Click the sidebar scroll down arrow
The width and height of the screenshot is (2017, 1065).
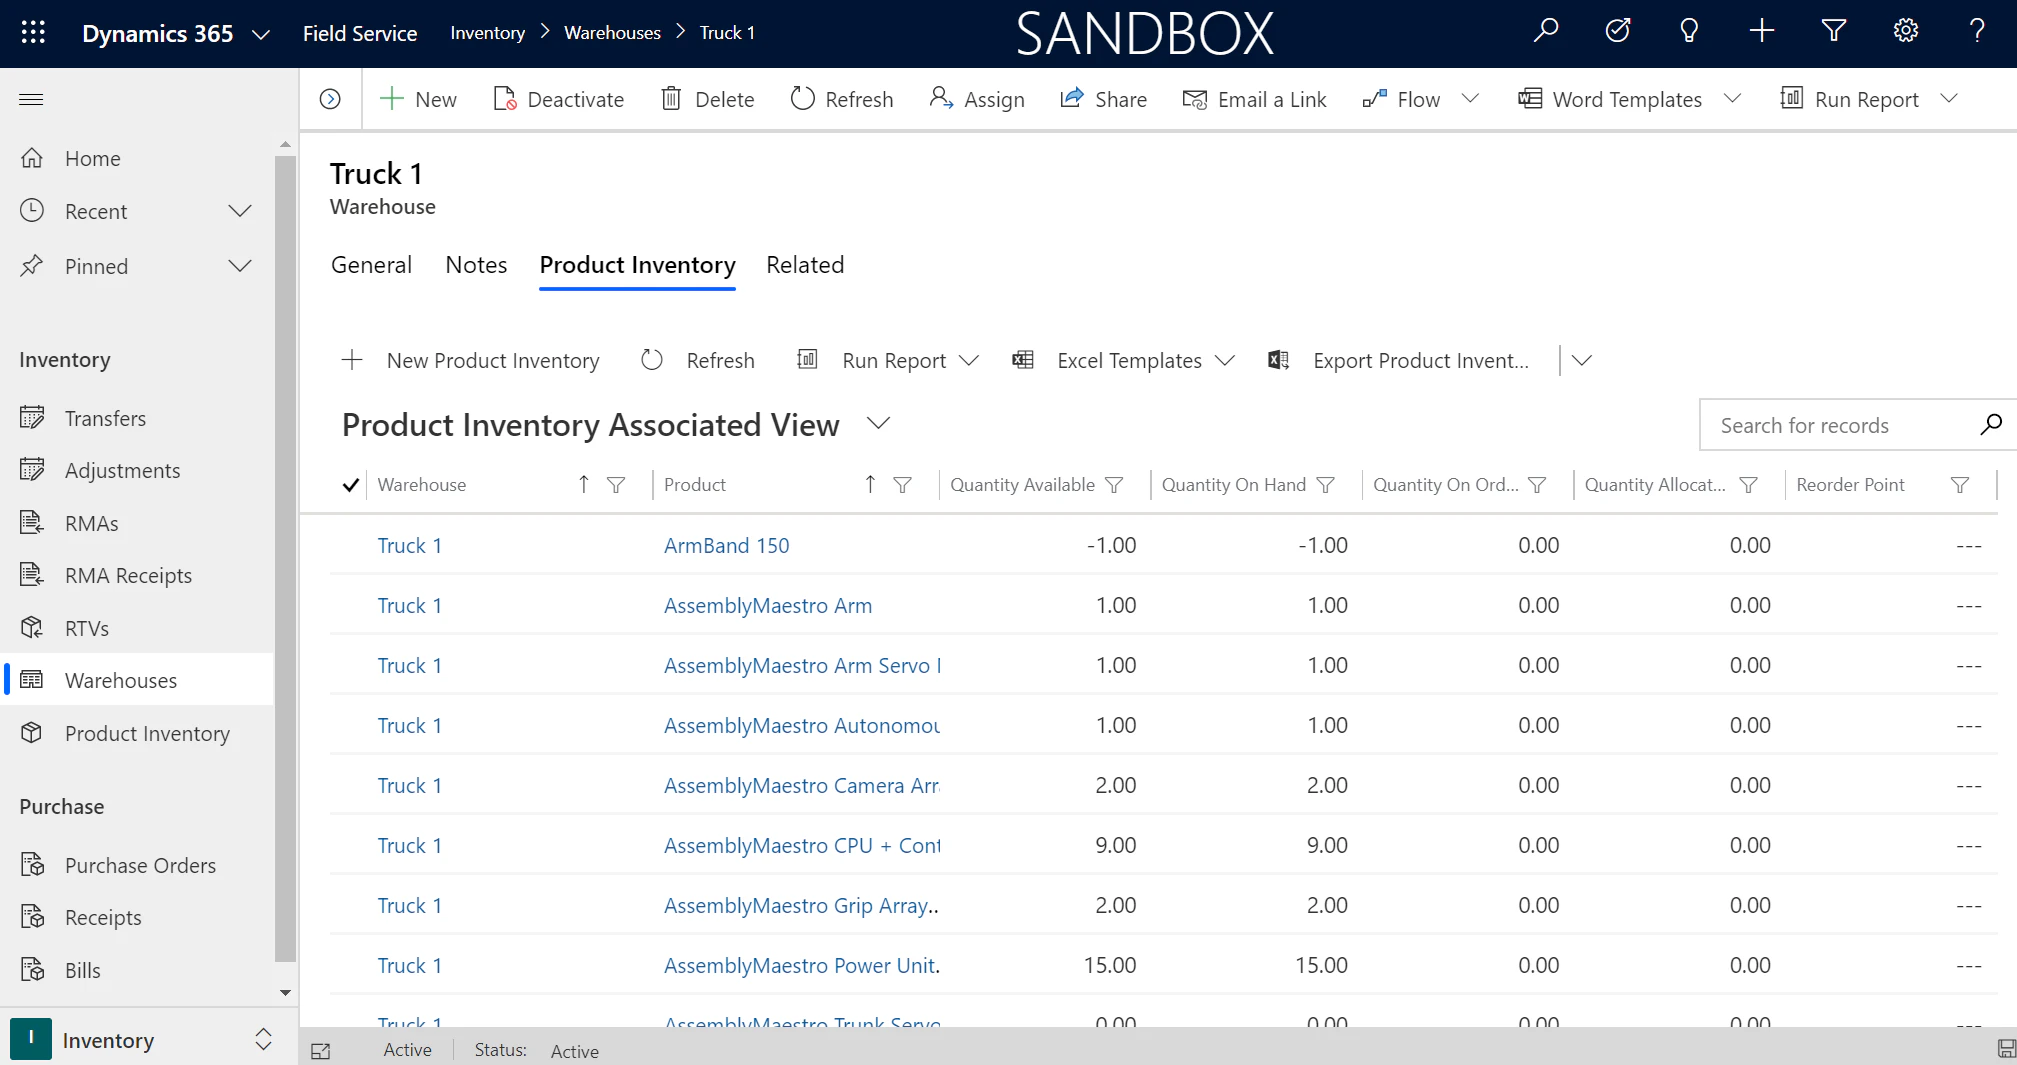pos(285,992)
